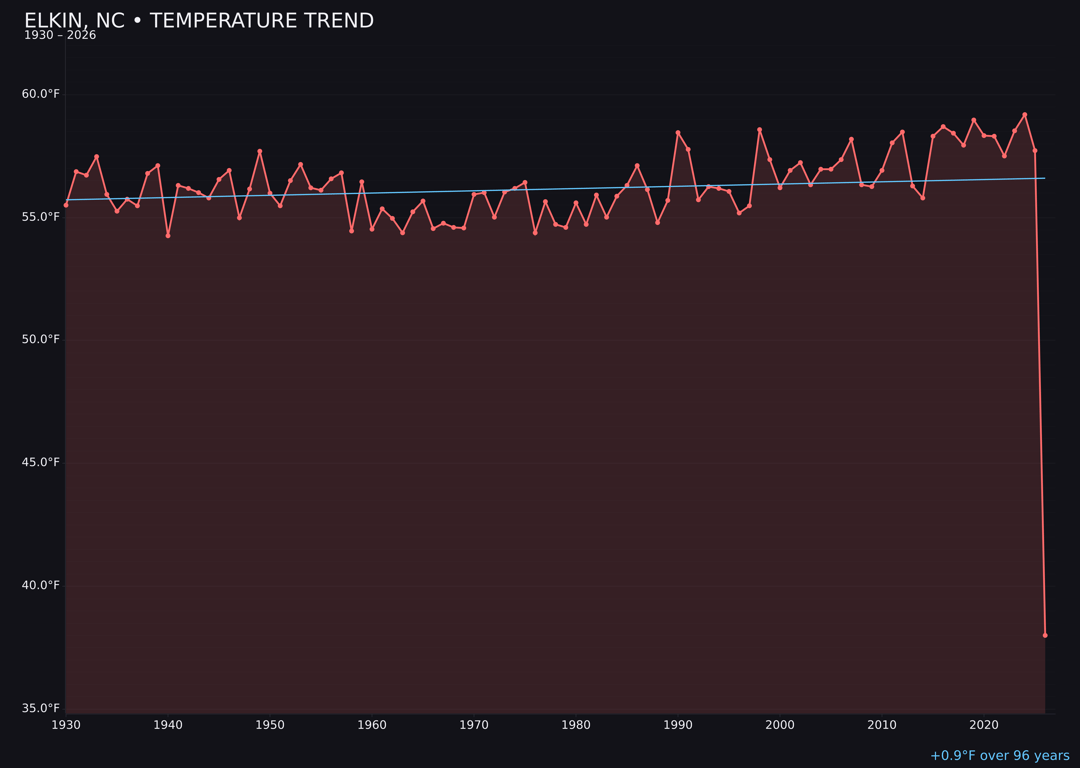The image size is (1080, 768).
Task: Select the anomalous low data point near 38°F
Action: point(1045,635)
